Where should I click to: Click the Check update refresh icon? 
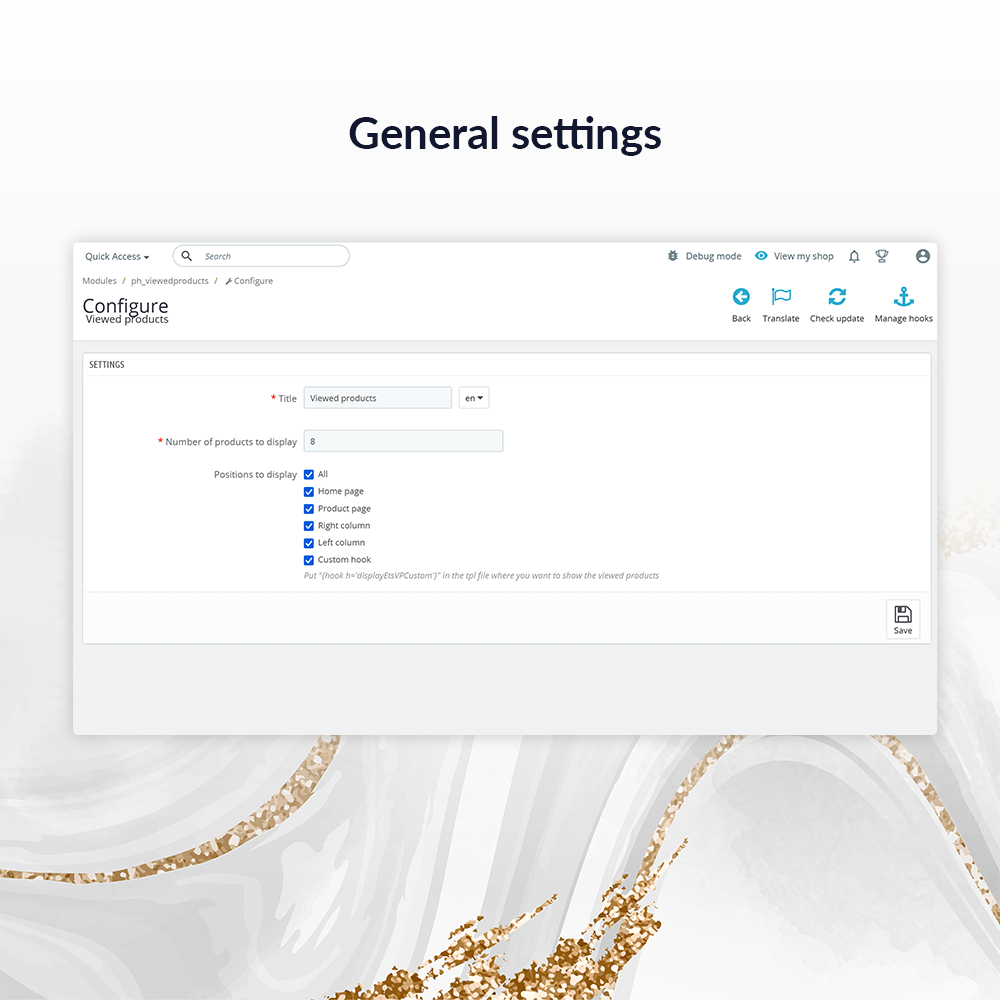pos(837,297)
